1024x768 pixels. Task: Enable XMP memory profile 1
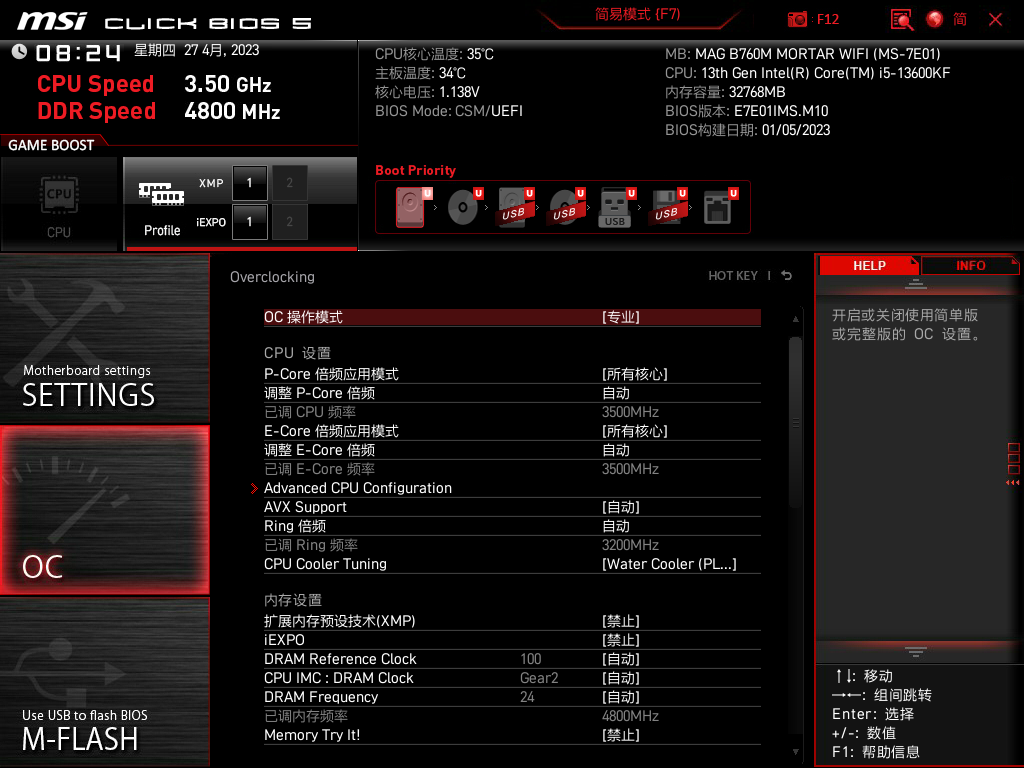249,183
